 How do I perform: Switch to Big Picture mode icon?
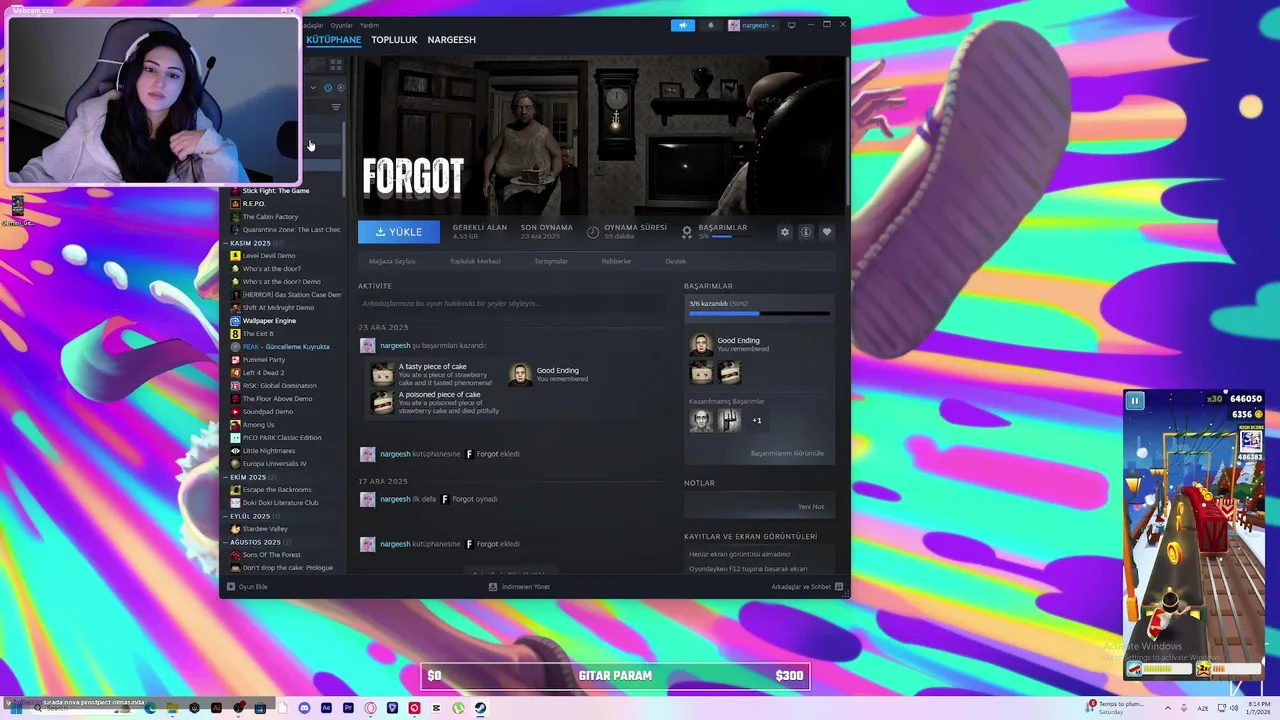(x=792, y=25)
